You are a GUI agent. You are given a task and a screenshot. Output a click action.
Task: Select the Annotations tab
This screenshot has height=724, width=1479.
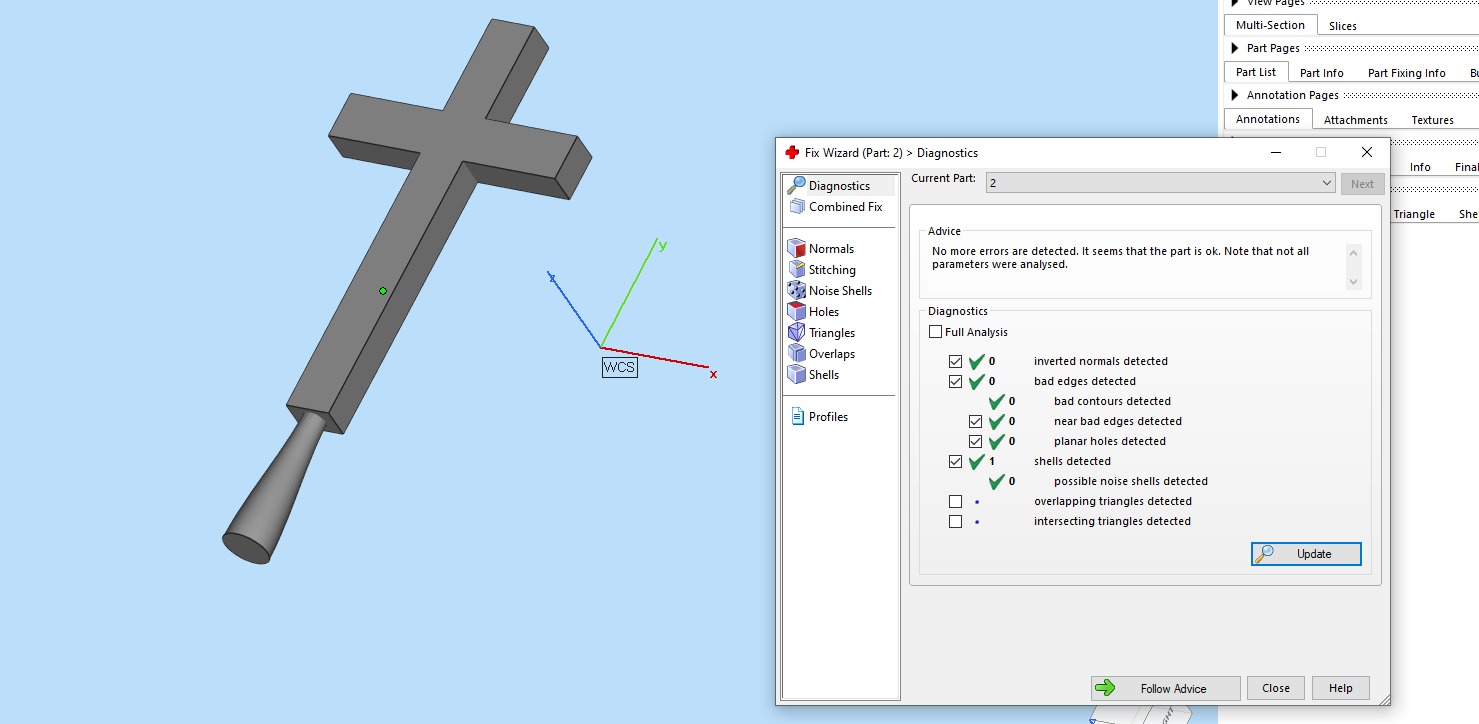[x=1267, y=119]
